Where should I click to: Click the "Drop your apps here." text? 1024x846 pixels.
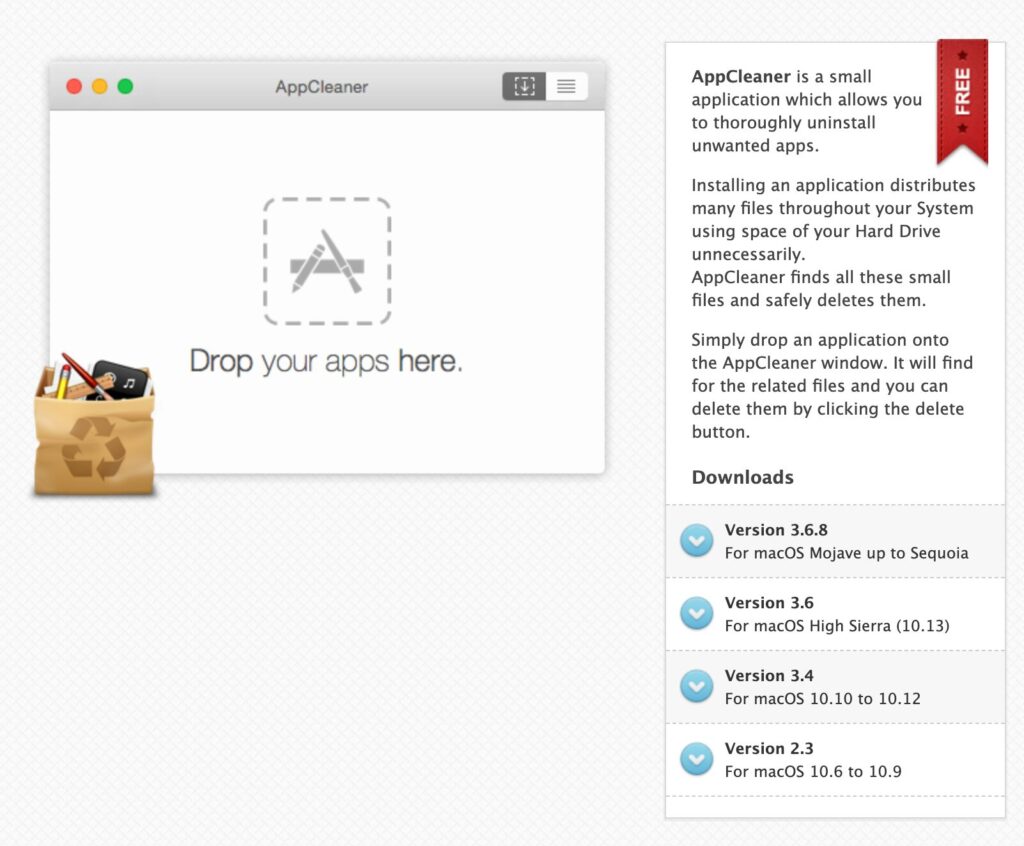(x=326, y=361)
